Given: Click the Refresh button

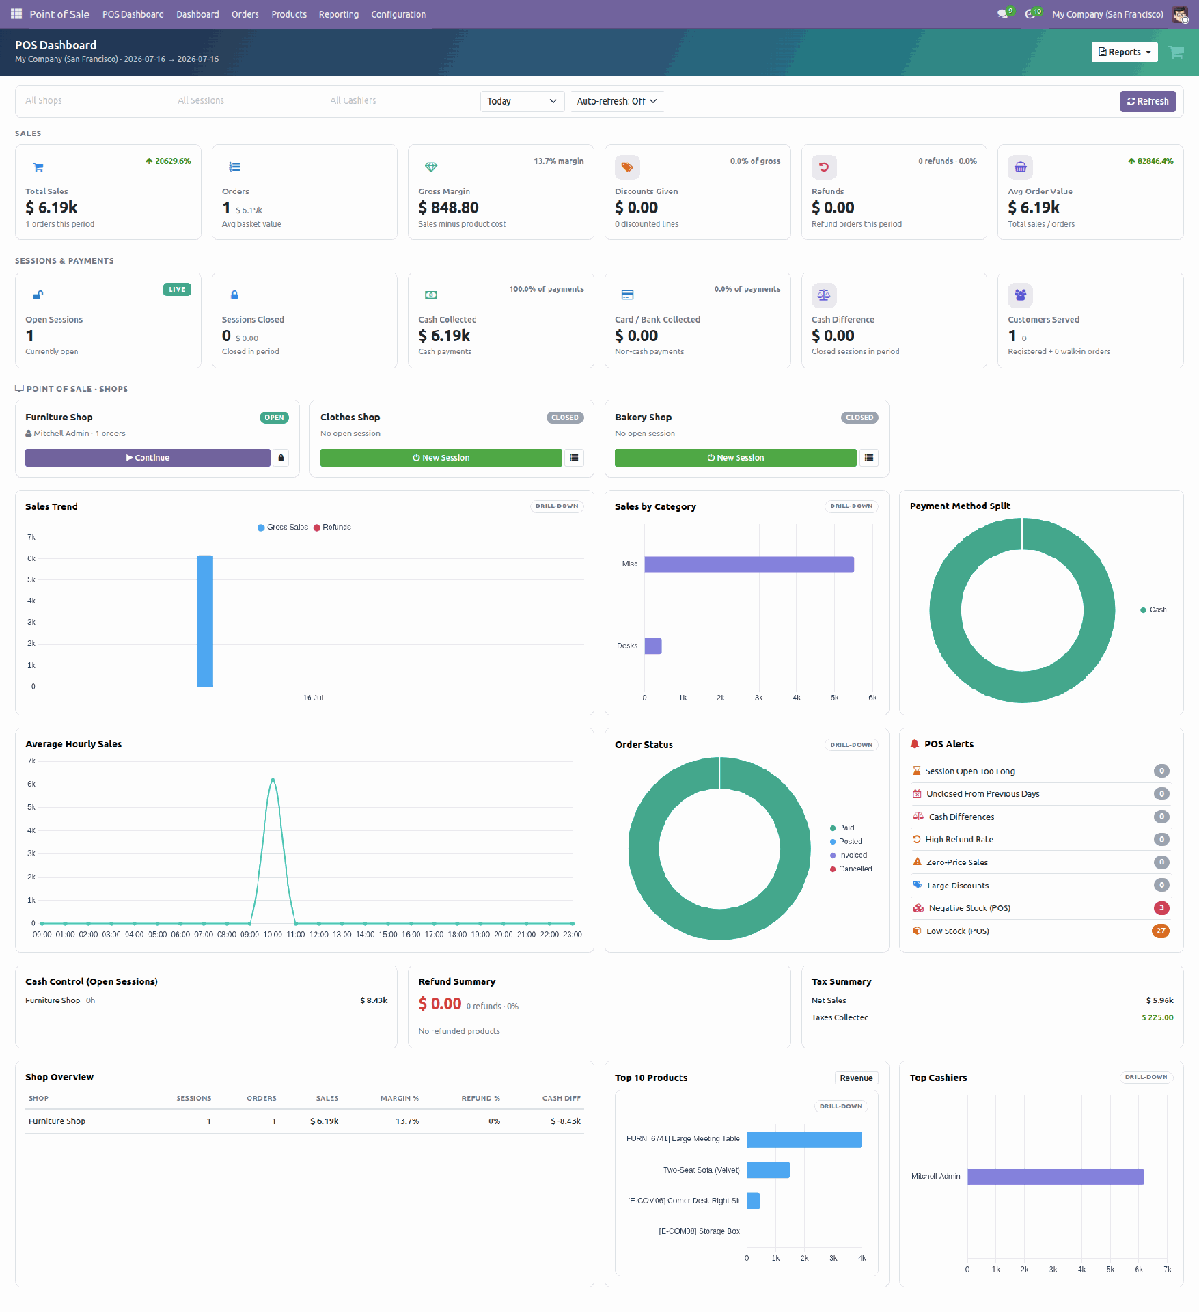Looking at the screenshot, I should [x=1147, y=101].
